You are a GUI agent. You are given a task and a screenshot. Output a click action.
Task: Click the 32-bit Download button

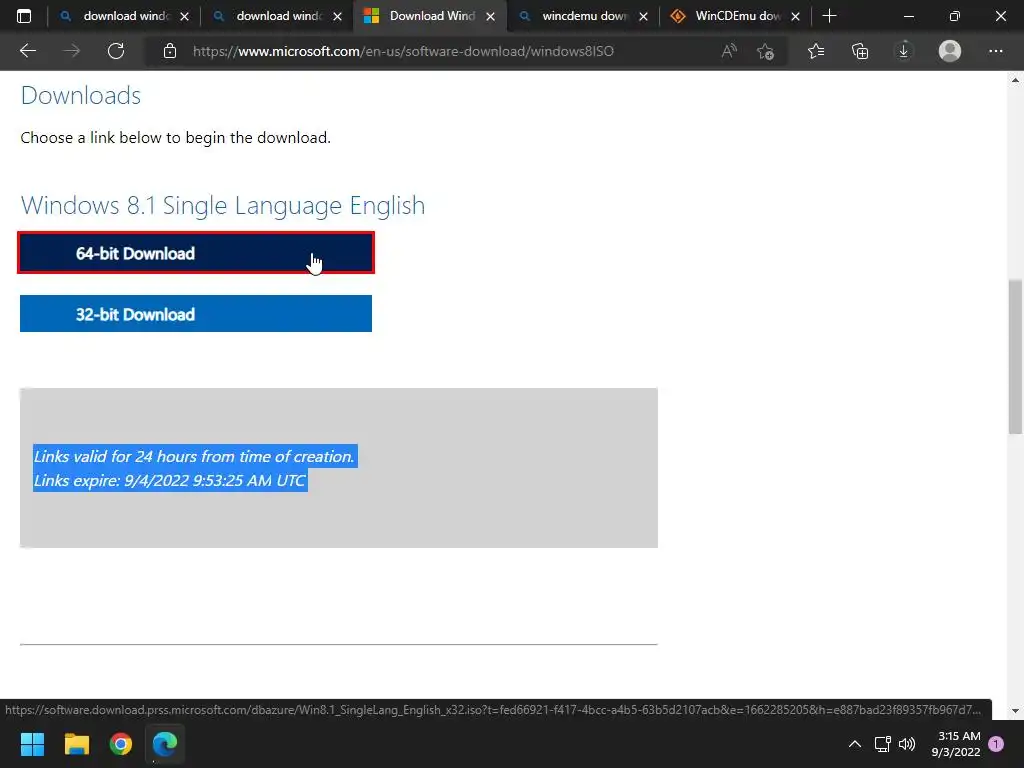click(196, 313)
